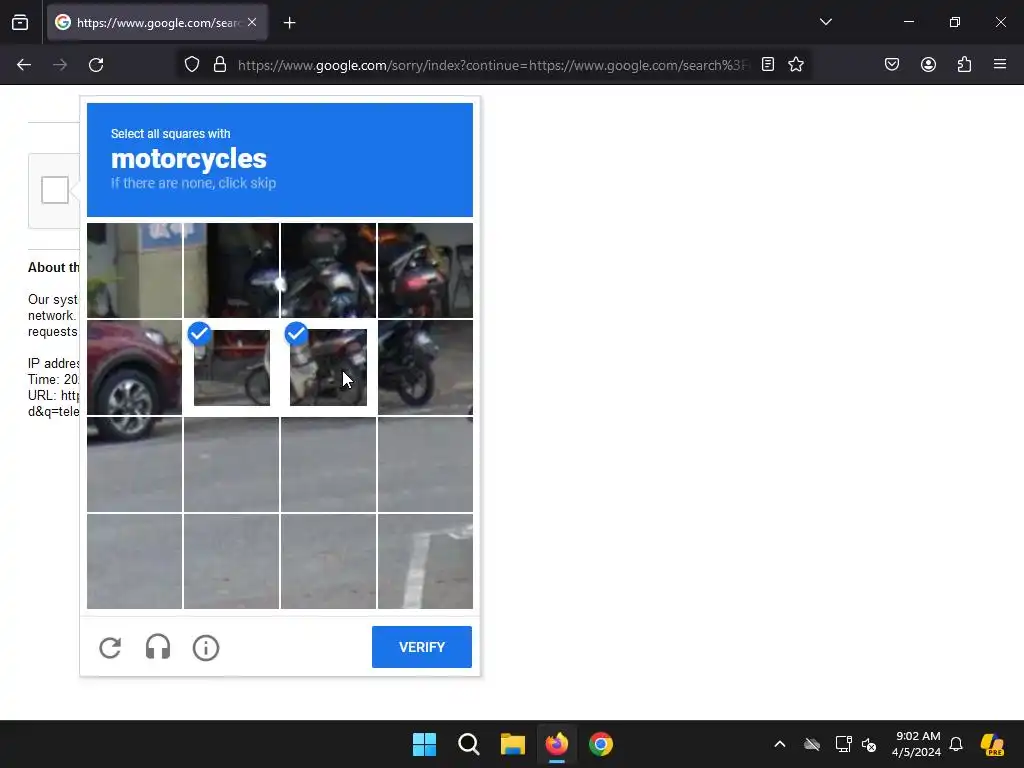Click the URL address field

point(494,65)
